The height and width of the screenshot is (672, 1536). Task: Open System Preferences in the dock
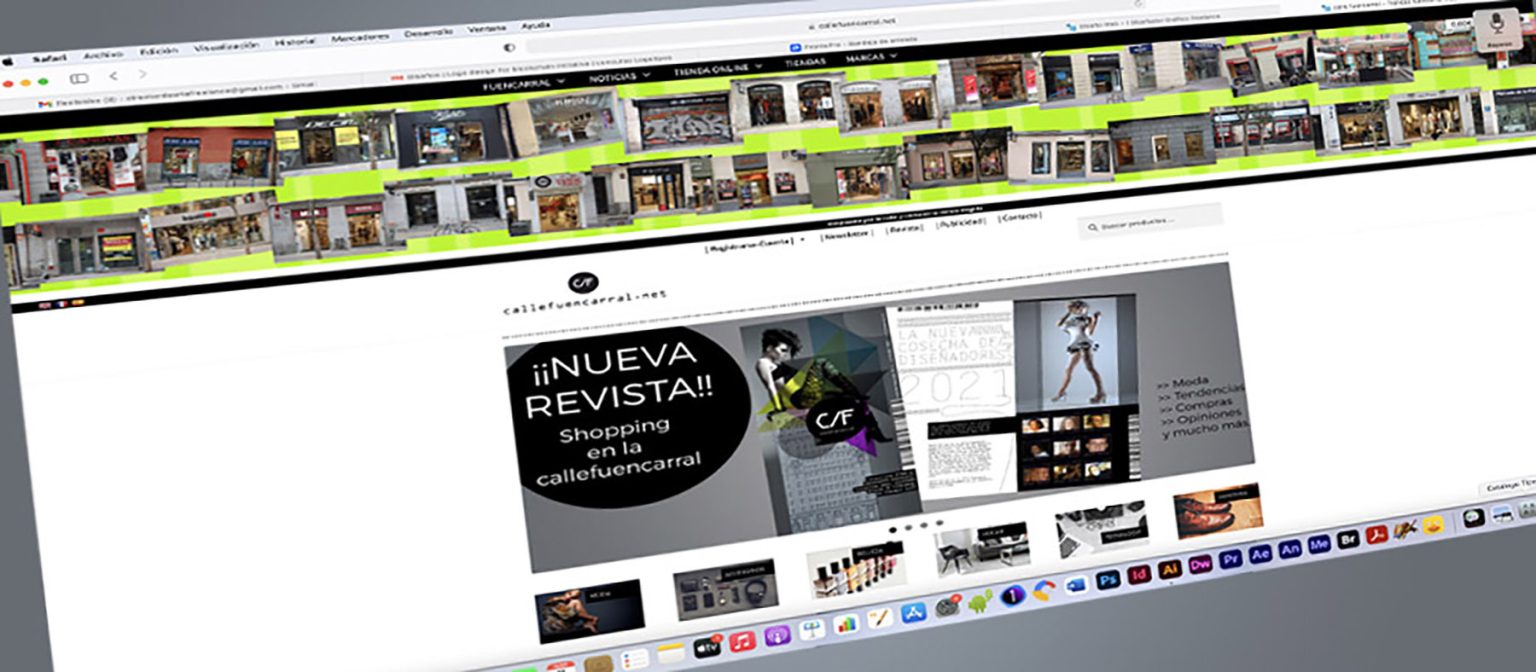(947, 606)
